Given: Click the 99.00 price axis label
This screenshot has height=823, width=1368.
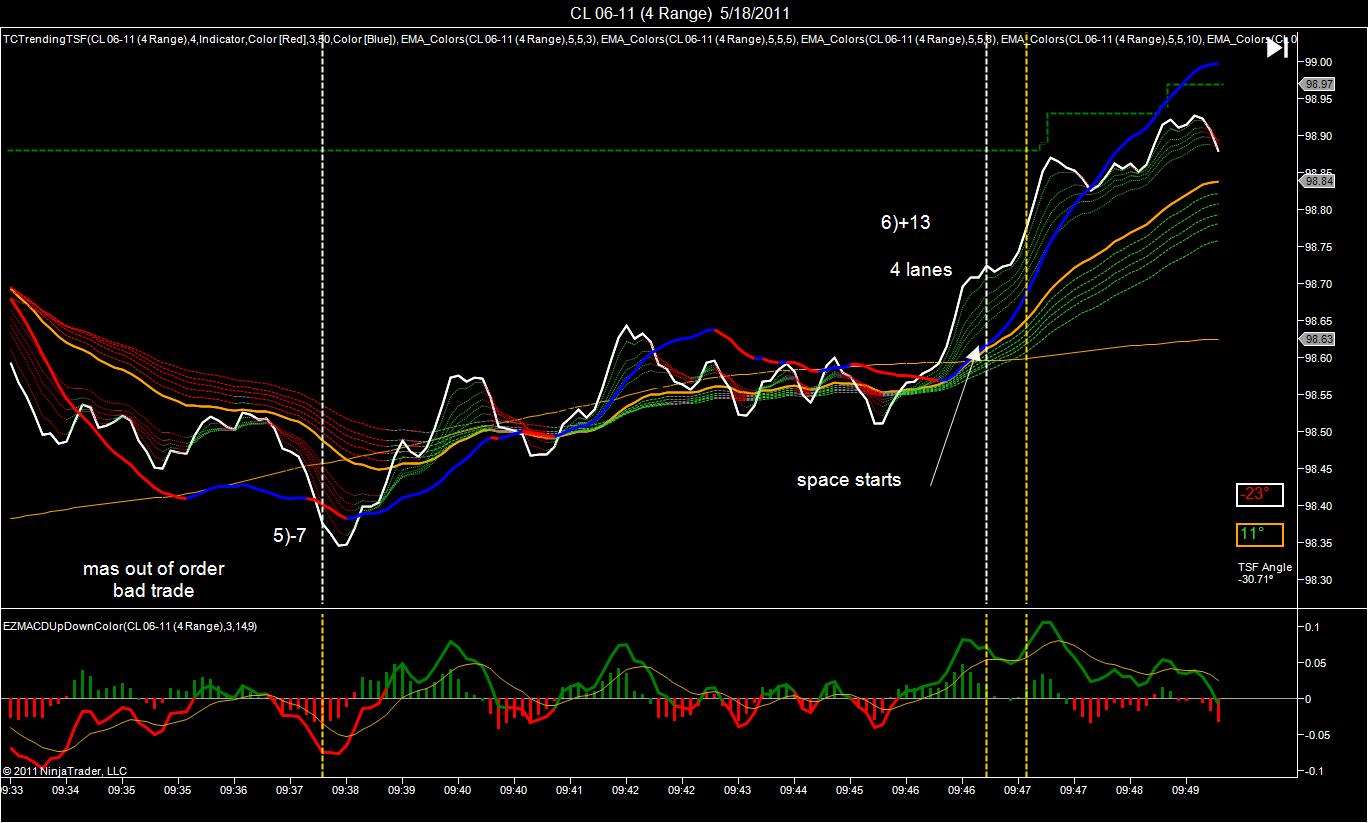Looking at the screenshot, I should point(1319,62).
